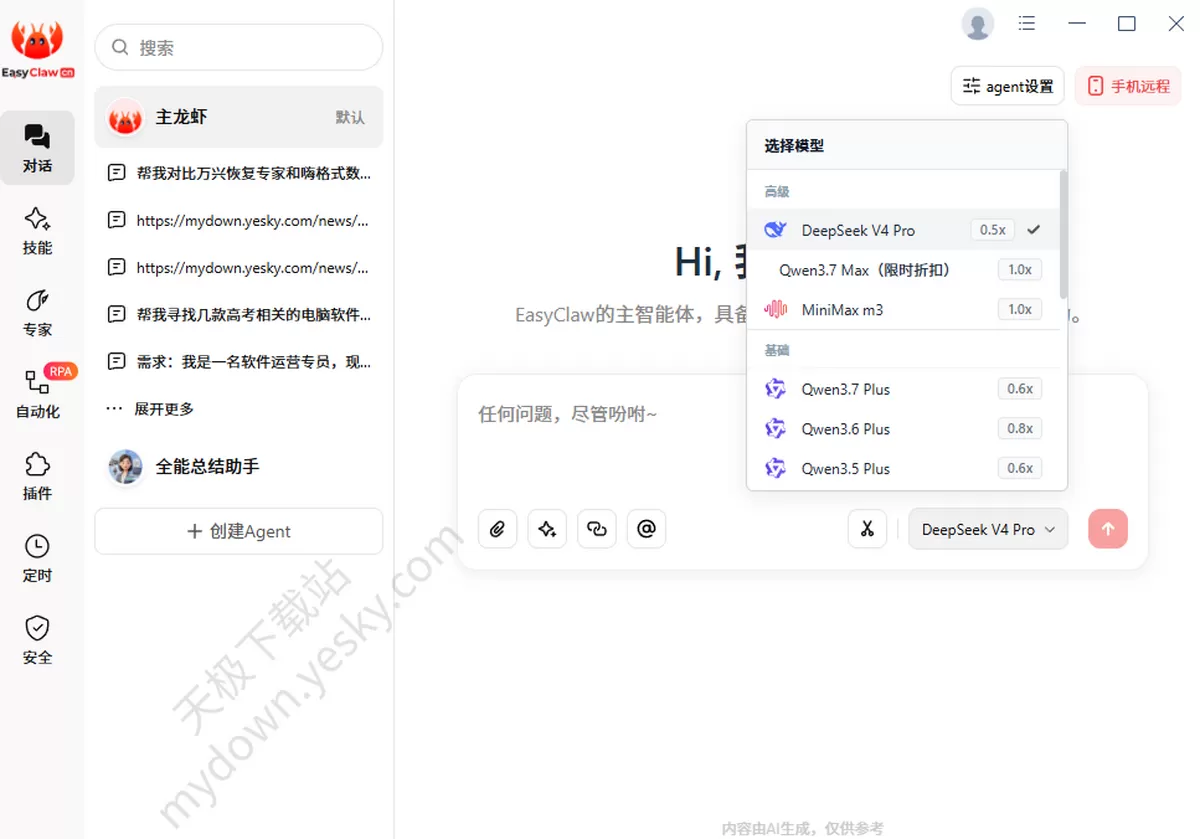Click the checkmark next to DeepSeek V4 Pro
Screen dimensions: 1200x839
(1034, 230)
